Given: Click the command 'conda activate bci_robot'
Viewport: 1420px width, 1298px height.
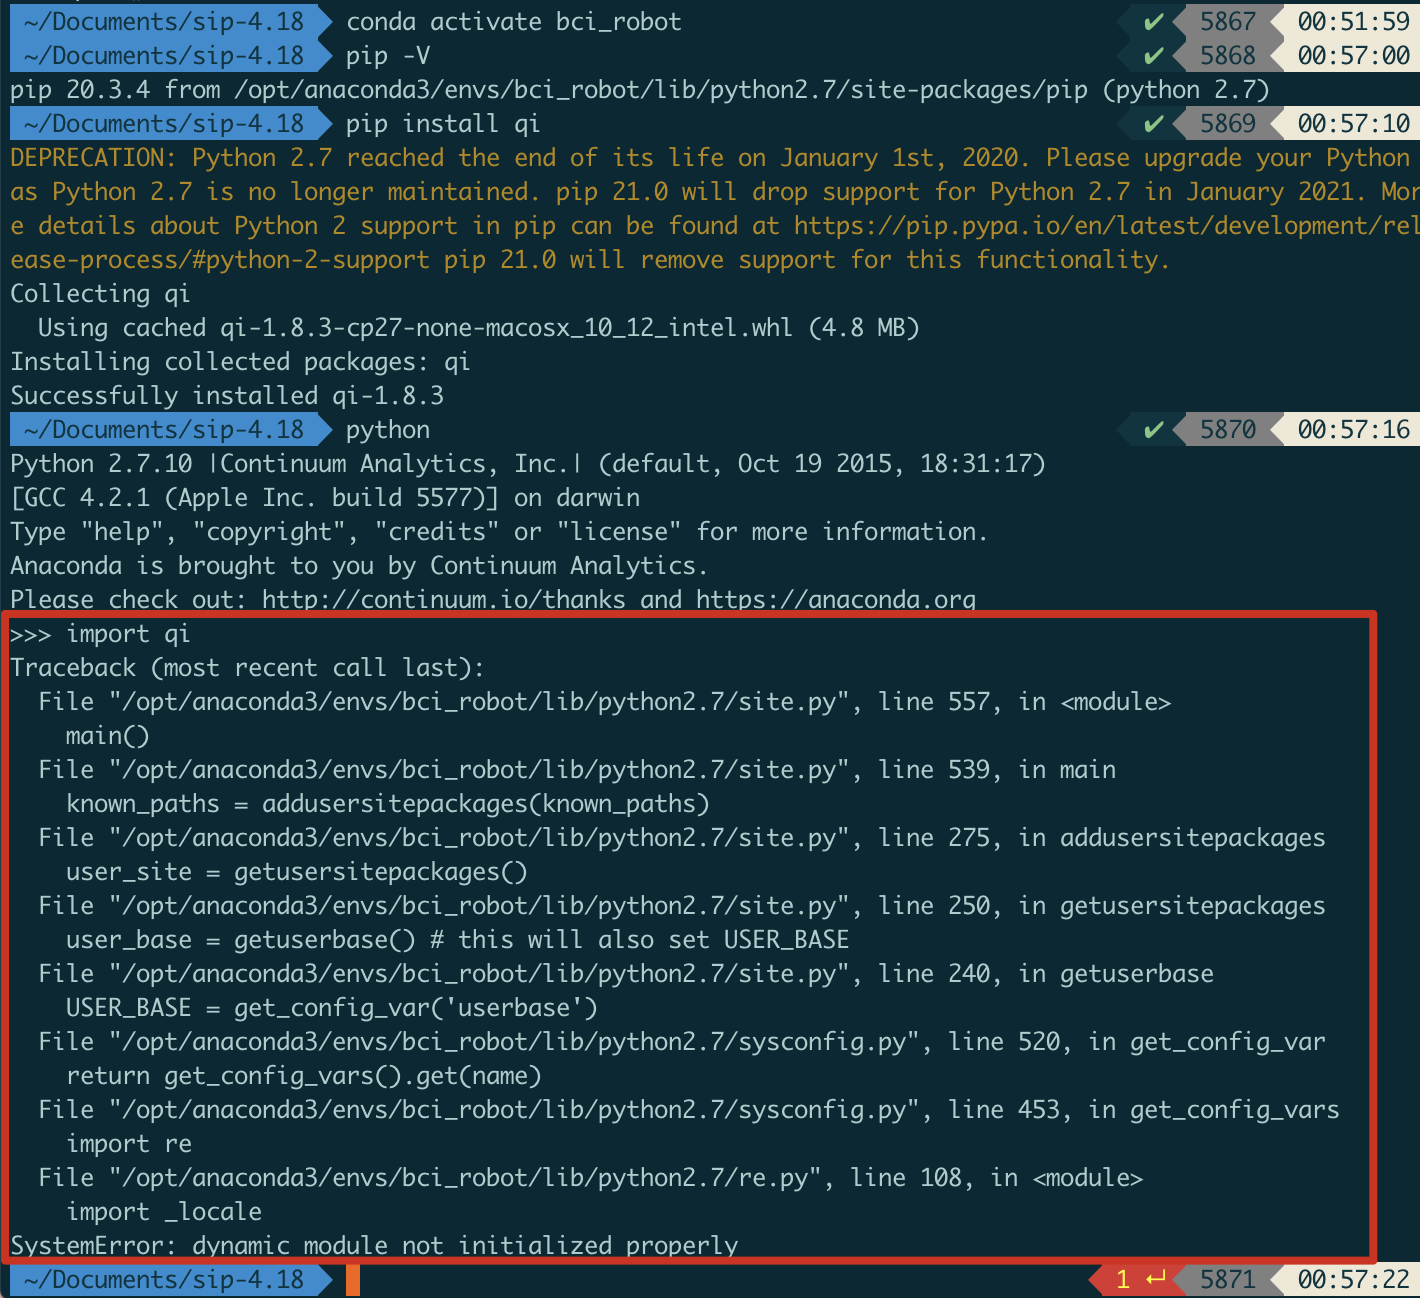Looking at the screenshot, I should click(514, 21).
